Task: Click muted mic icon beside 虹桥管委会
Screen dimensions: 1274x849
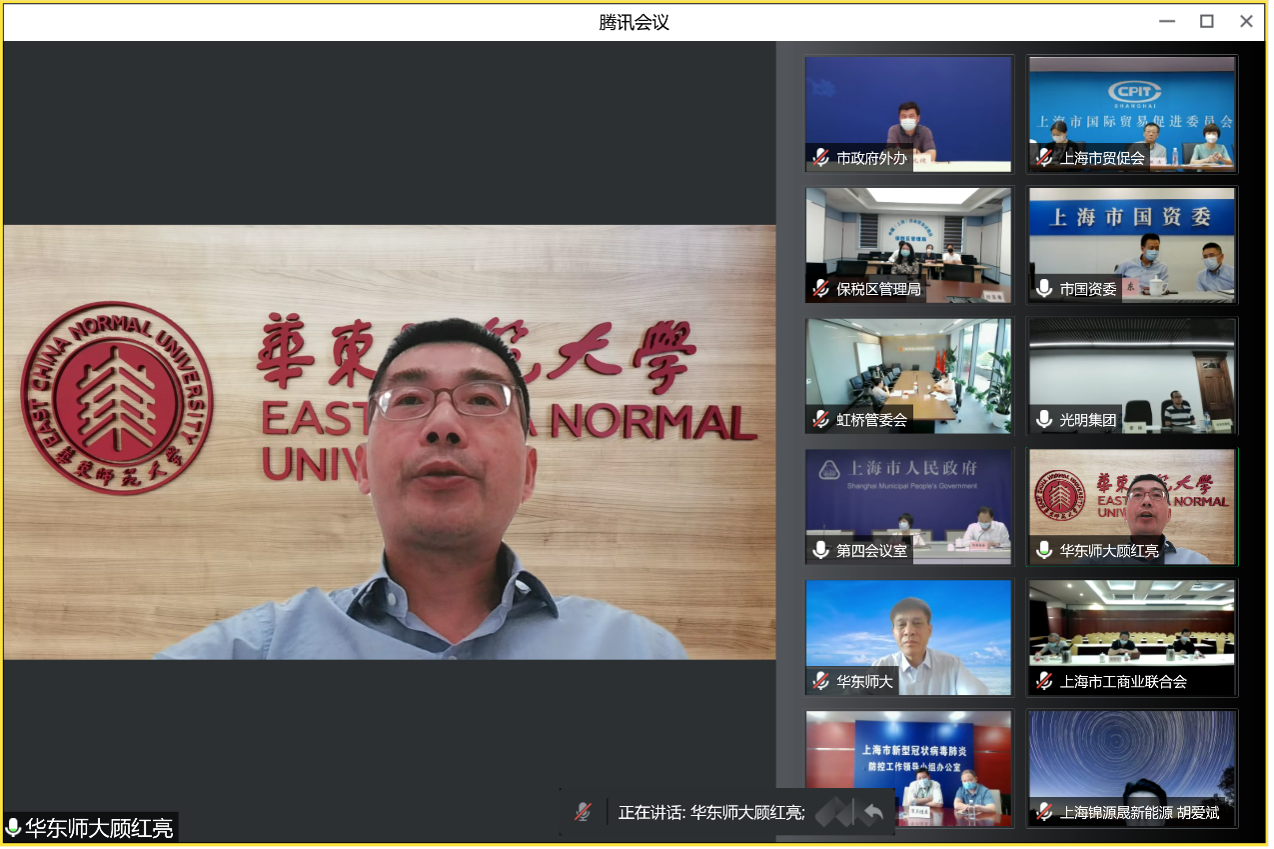Action: click(821, 419)
